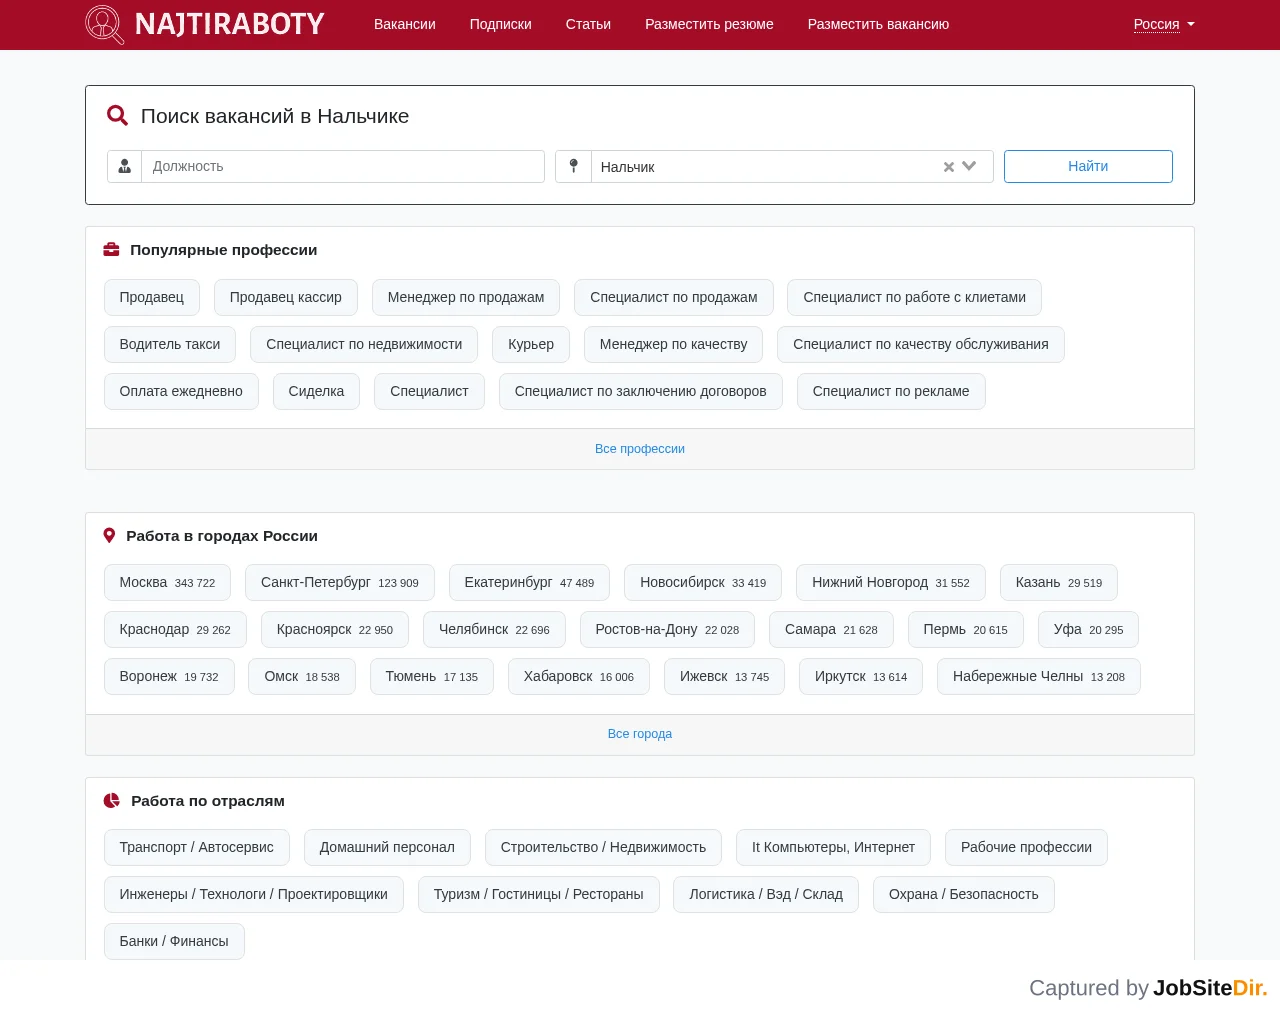Select the Продавец кассир profession
Image resolution: width=1280 pixels, height=1018 pixels.
[286, 297]
